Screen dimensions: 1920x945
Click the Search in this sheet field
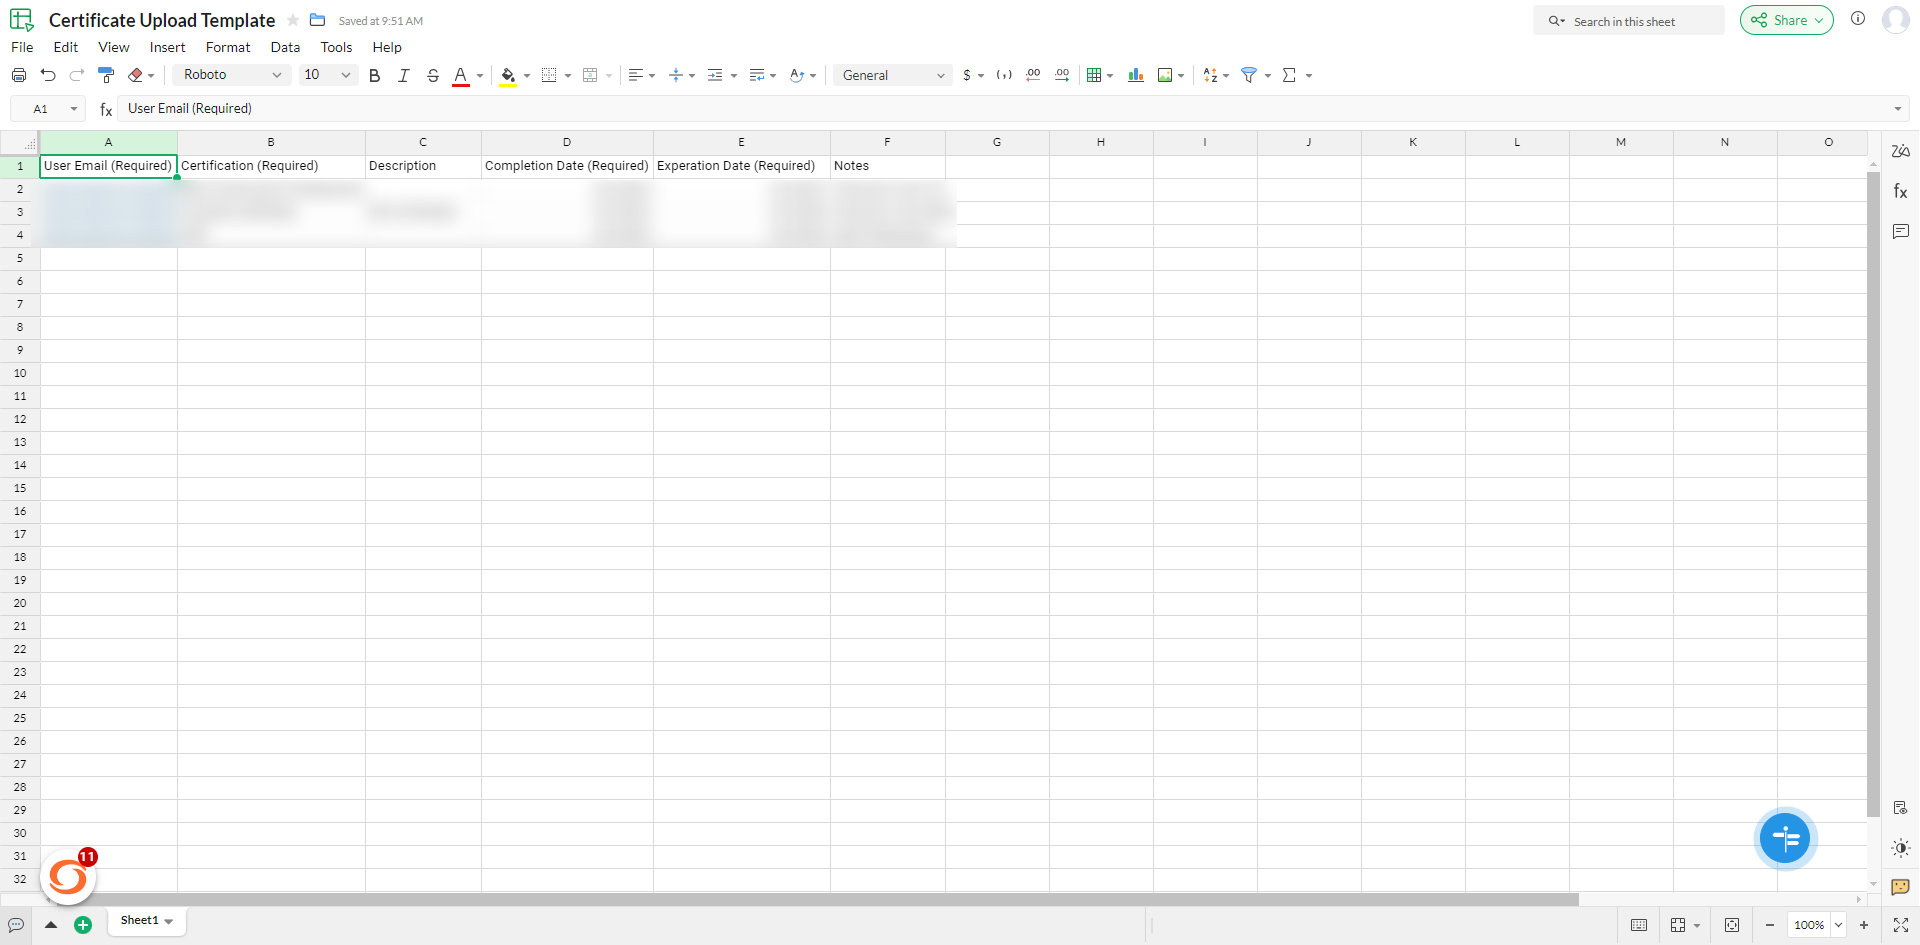[x=1628, y=21]
